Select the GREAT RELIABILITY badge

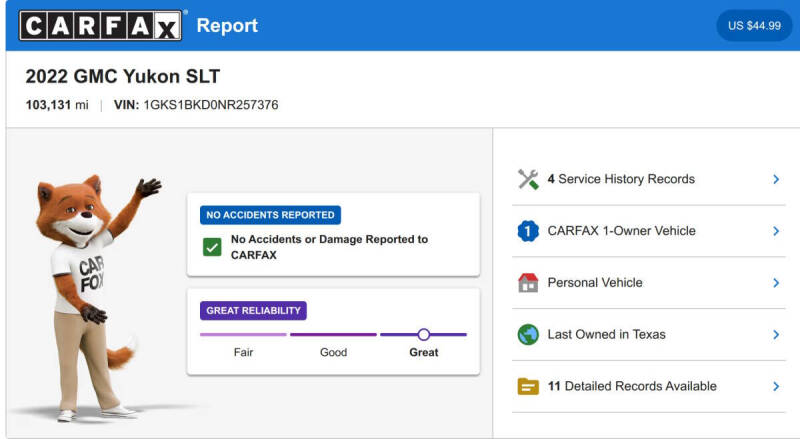click(x=254, y=310)
